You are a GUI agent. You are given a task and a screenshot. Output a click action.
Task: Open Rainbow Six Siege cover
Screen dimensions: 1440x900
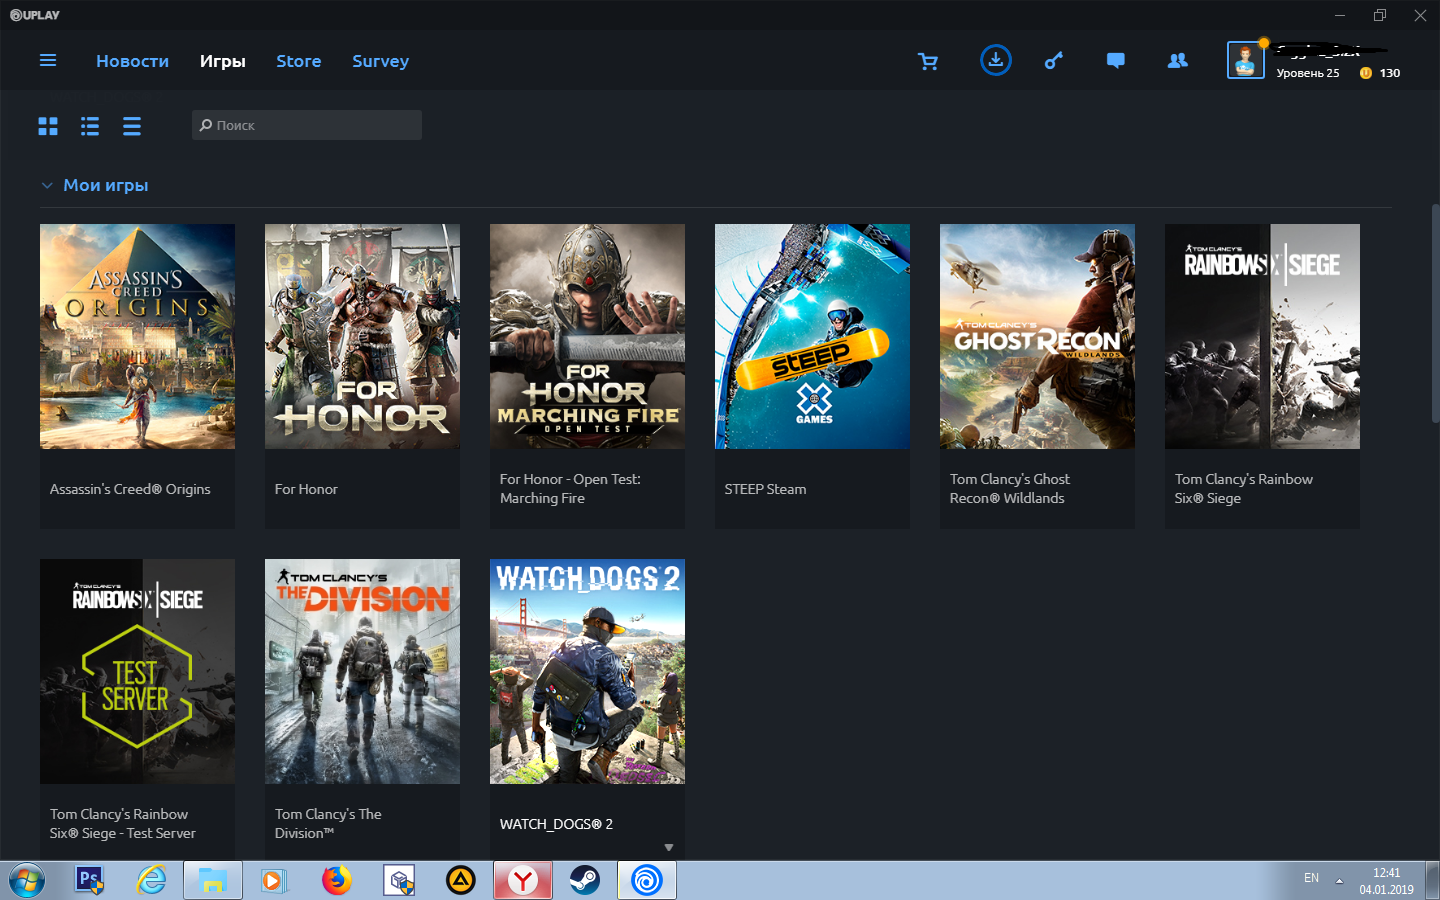[1262, 336]
